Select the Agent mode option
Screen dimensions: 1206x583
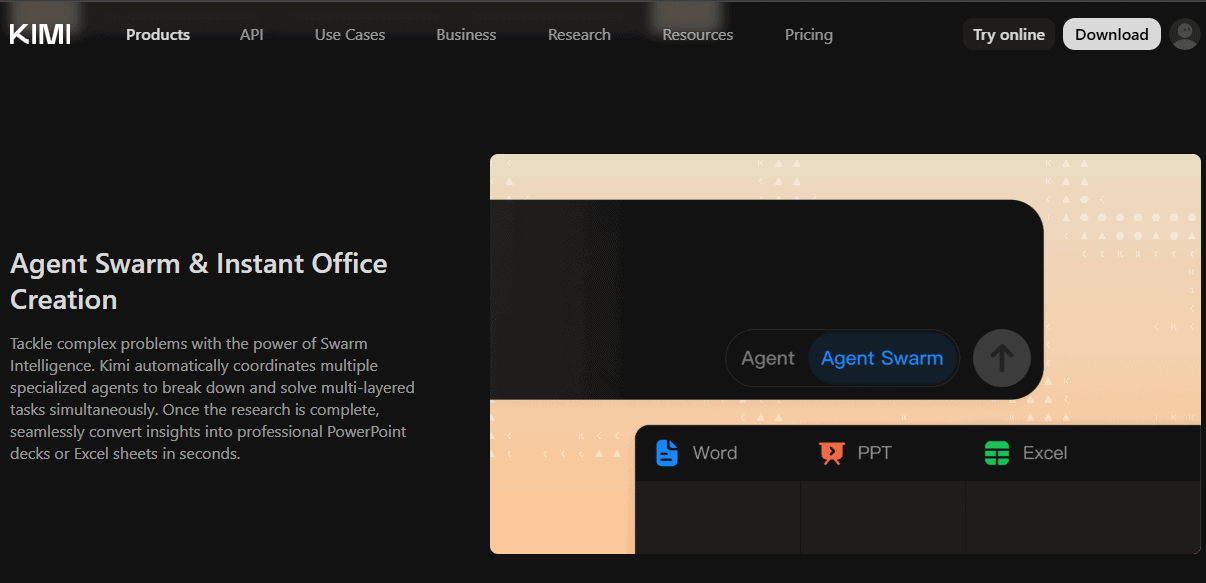coord(768,358)
